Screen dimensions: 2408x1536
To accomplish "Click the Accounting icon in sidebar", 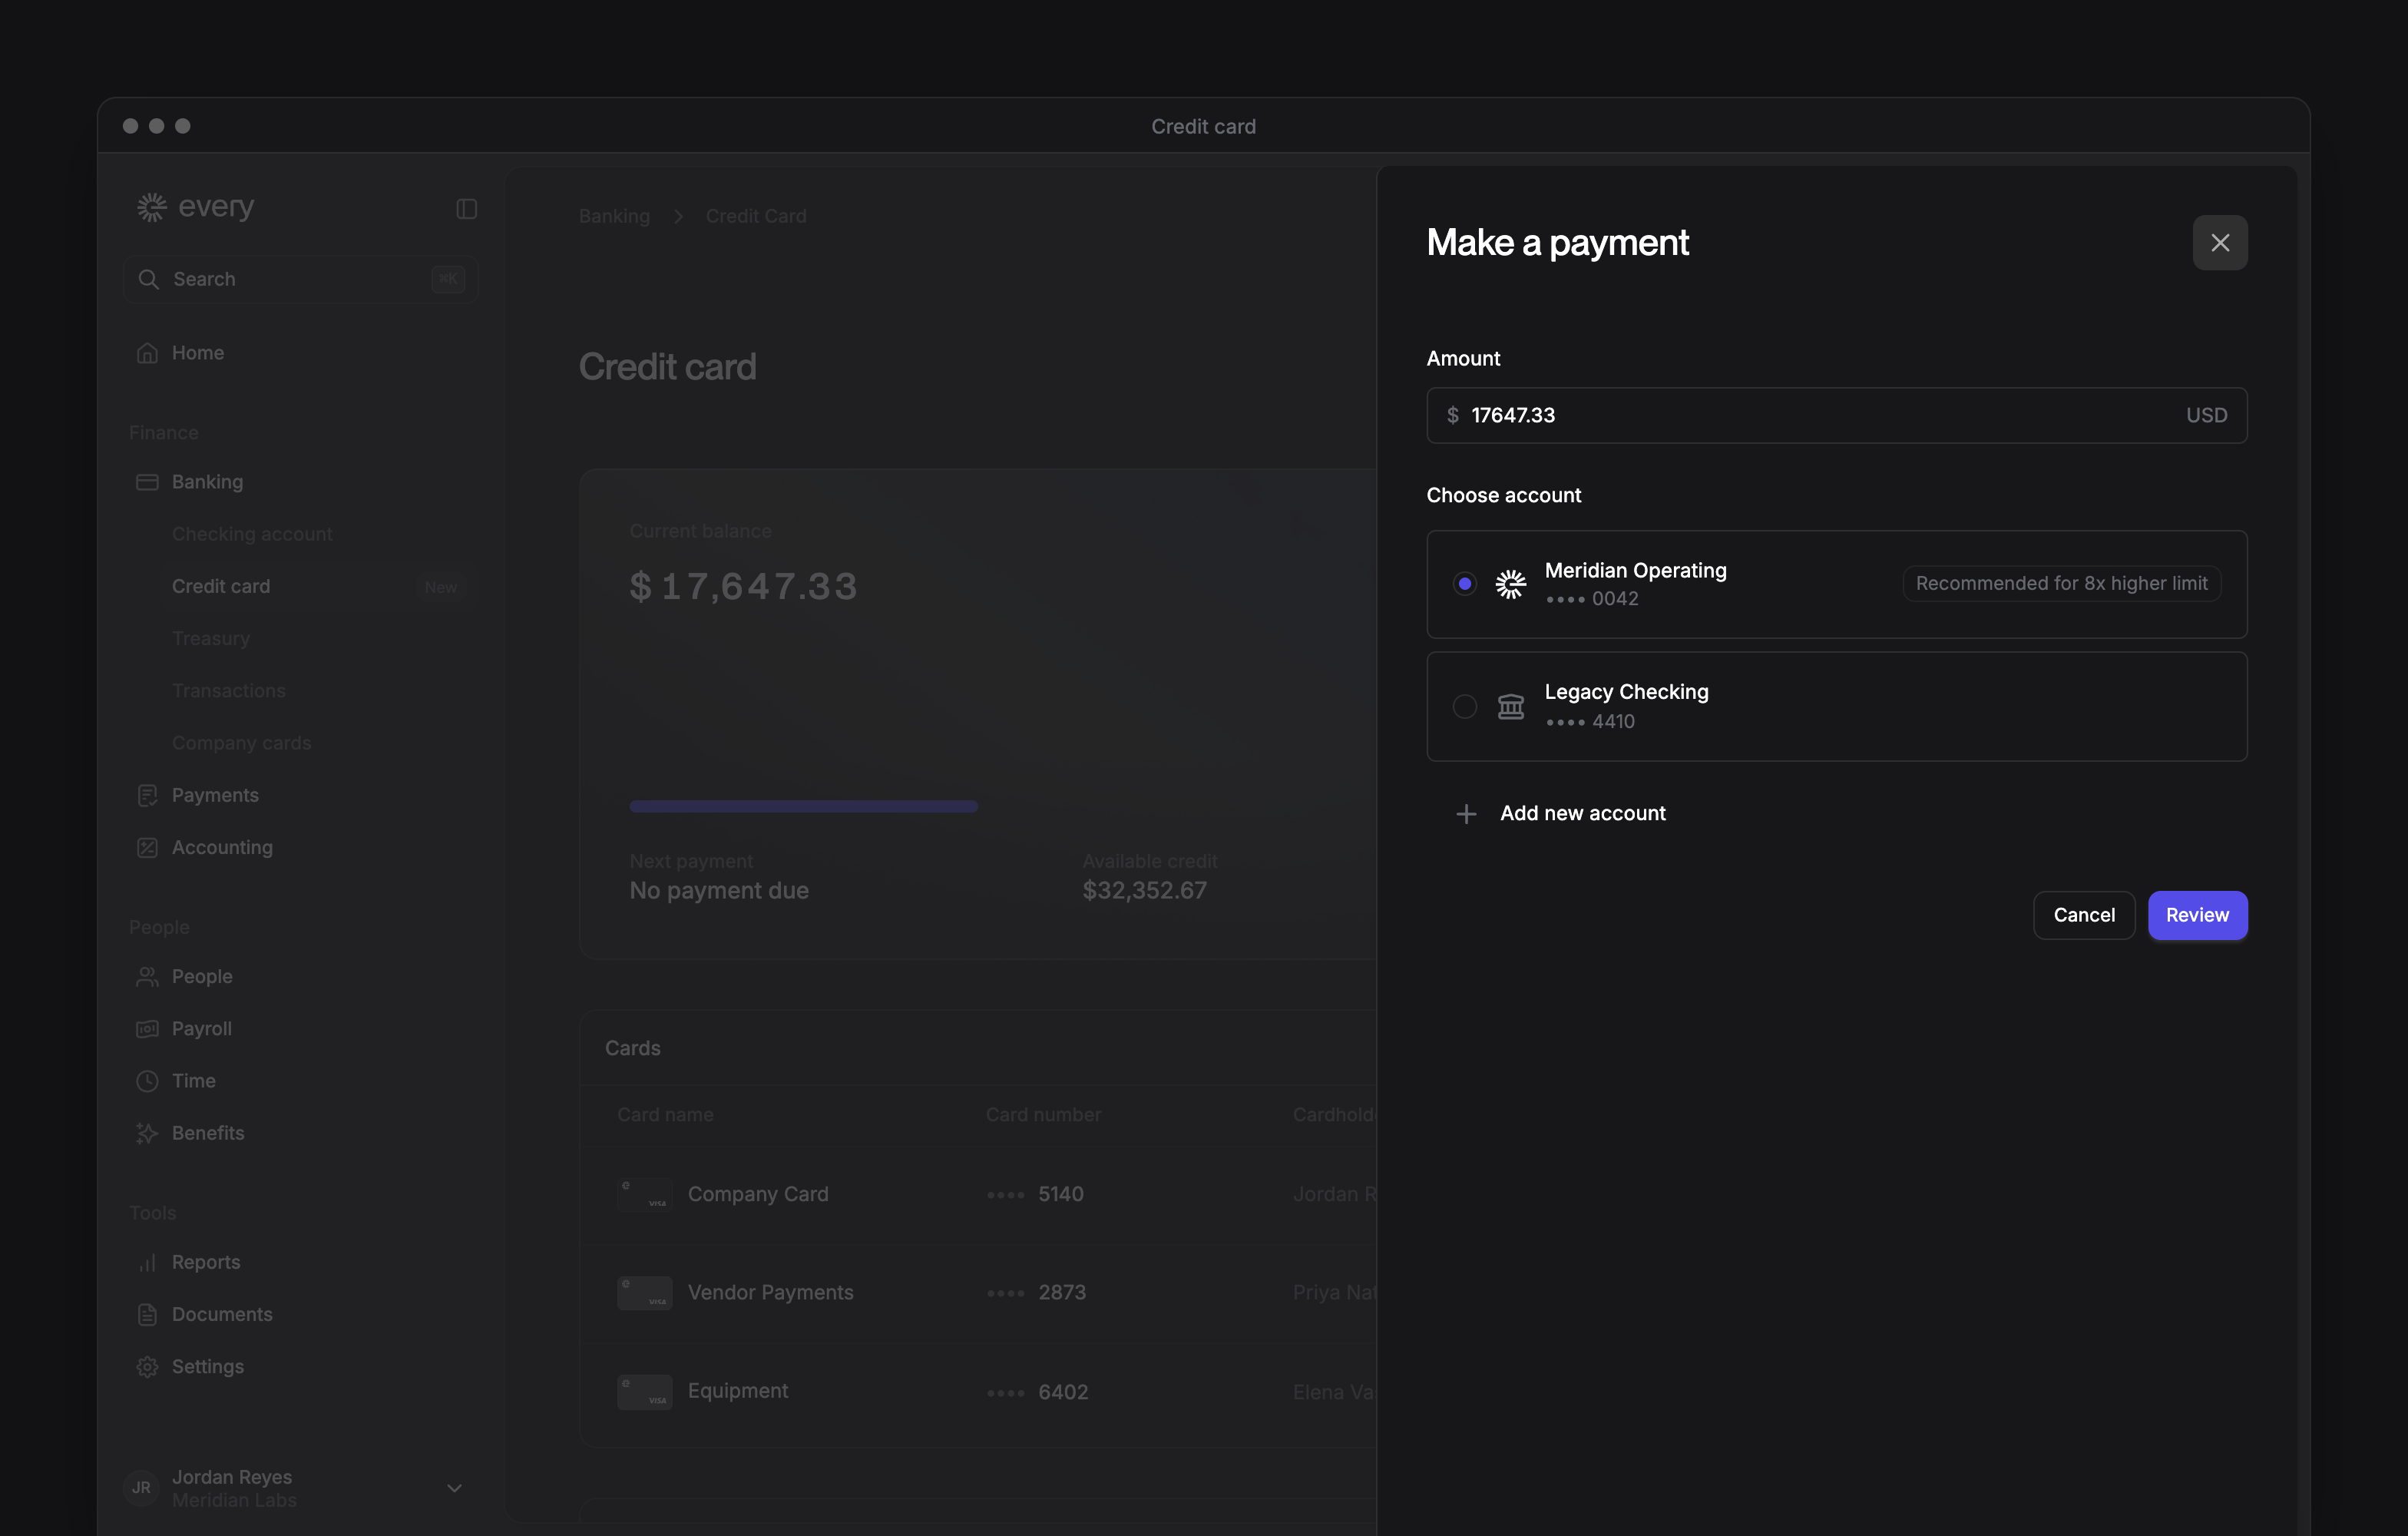I will (147, 847).
